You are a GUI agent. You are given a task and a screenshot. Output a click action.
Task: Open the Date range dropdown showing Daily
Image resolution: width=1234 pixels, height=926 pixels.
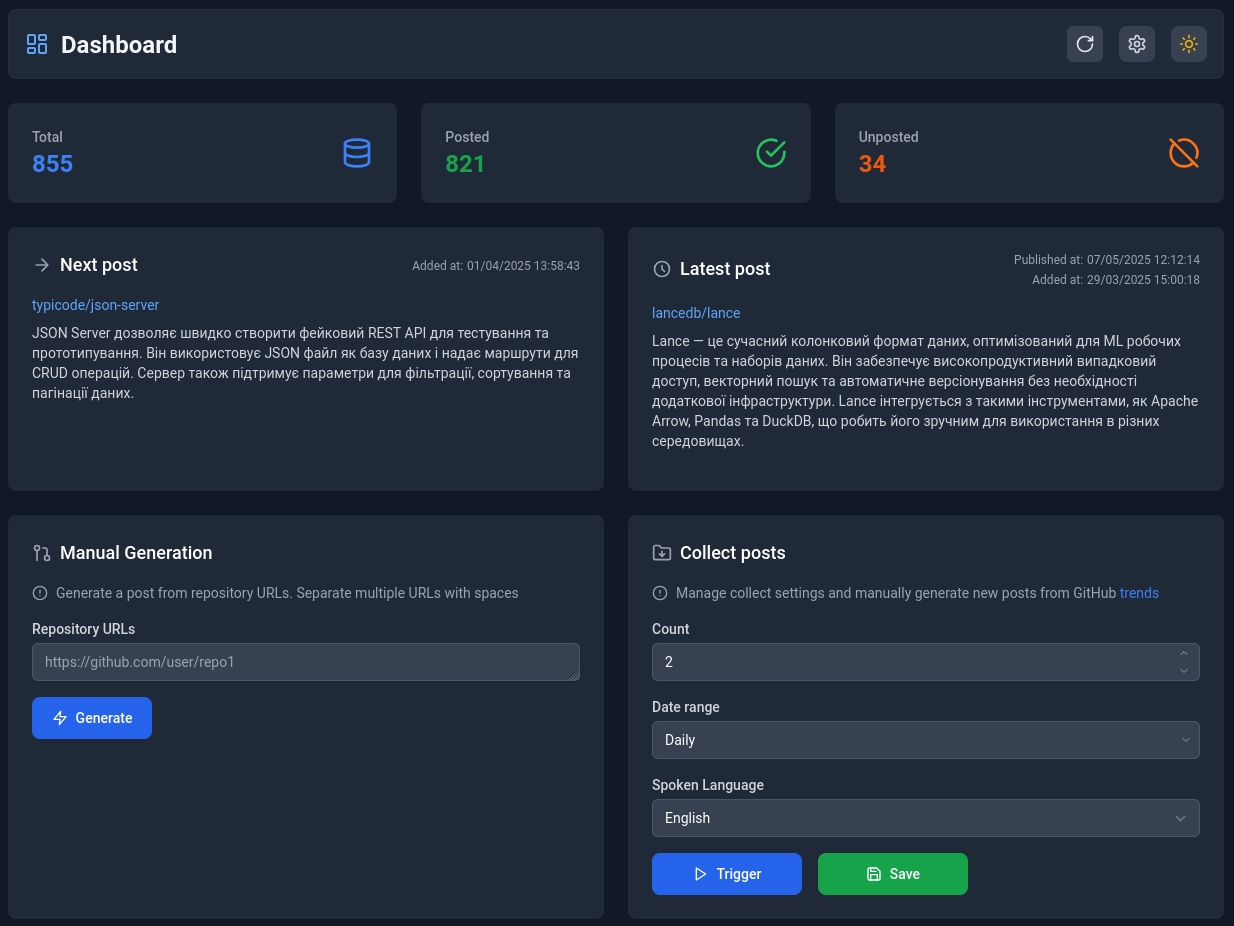(926, 740)
